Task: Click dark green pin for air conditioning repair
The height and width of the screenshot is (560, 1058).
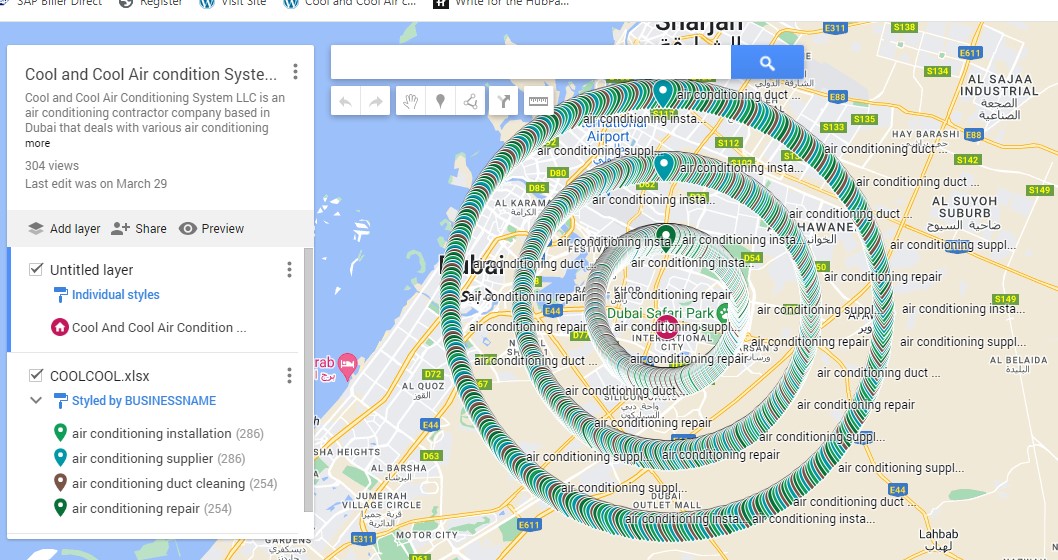Action: click(60, 508)
